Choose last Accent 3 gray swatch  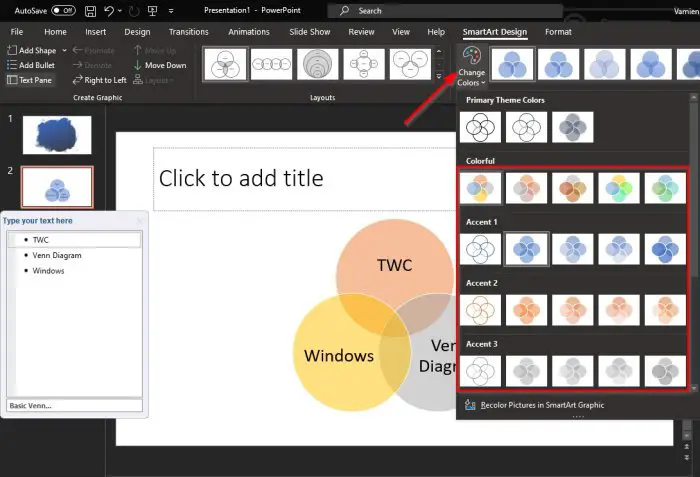[665, 371]
